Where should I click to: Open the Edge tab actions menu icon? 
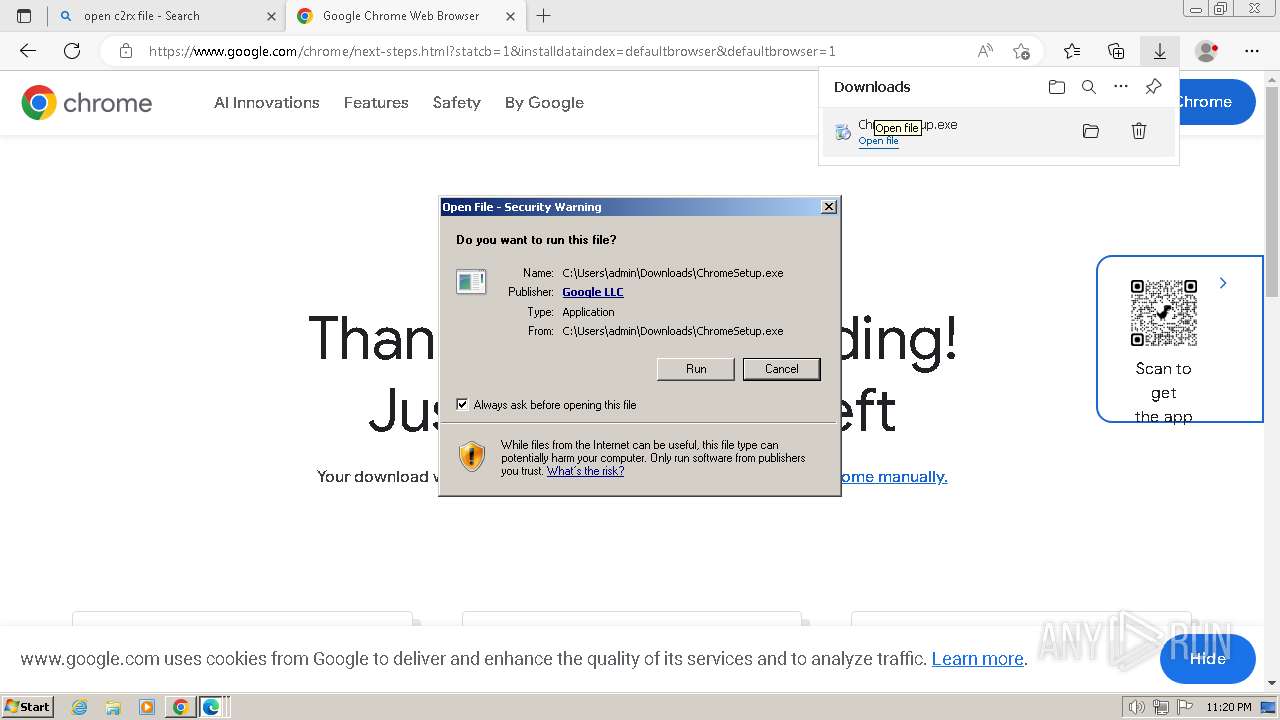coord(24,16)
